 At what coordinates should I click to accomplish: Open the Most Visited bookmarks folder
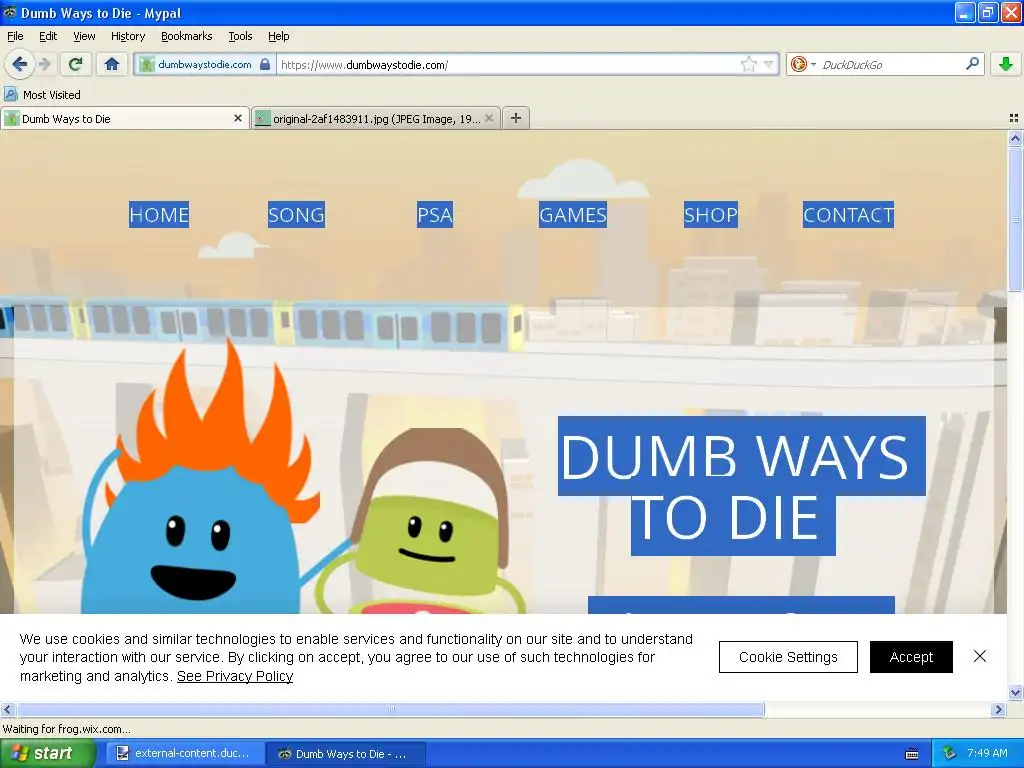coord(43,95)
